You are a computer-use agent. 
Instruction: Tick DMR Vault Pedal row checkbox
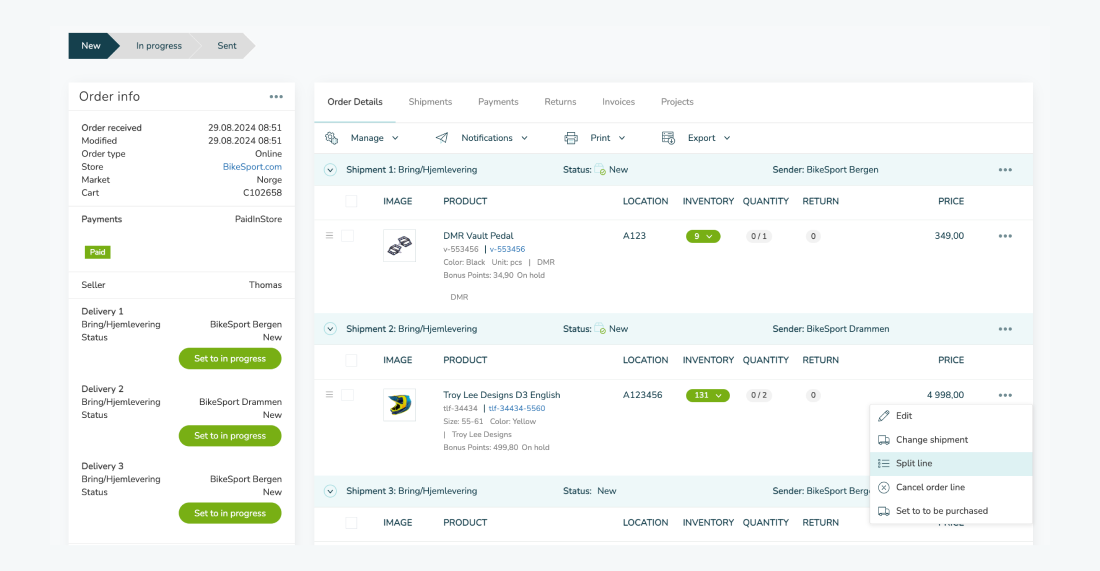click(347, 236)
